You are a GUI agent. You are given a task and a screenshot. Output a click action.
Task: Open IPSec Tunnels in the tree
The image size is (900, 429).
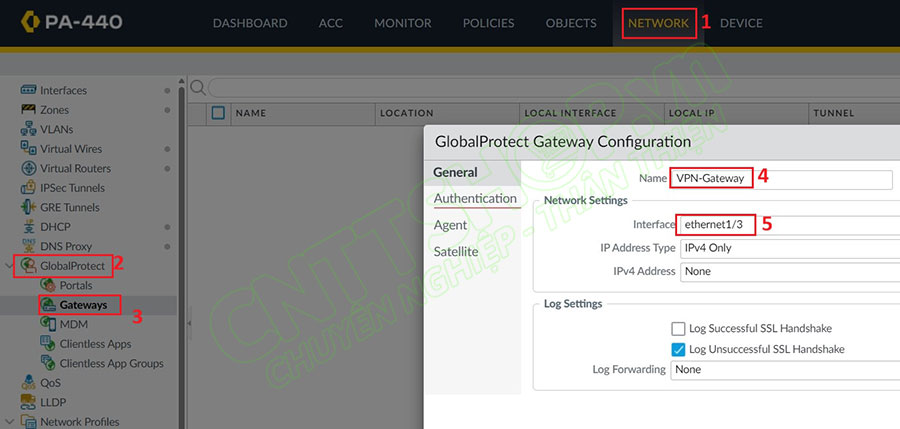[72, 188]
